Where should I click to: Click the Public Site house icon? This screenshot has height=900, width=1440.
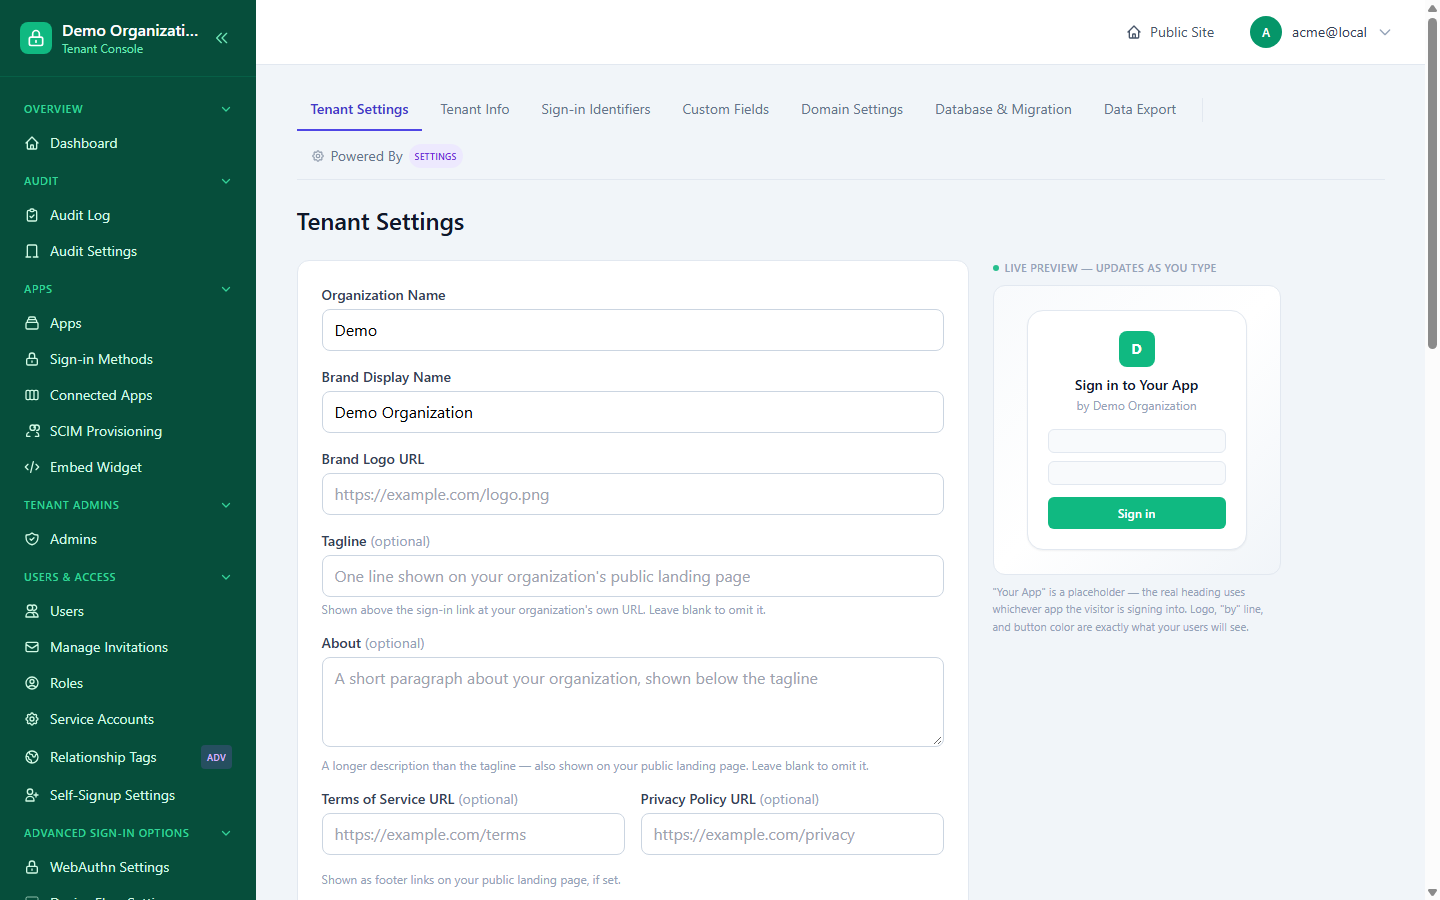coord(1134,32)
